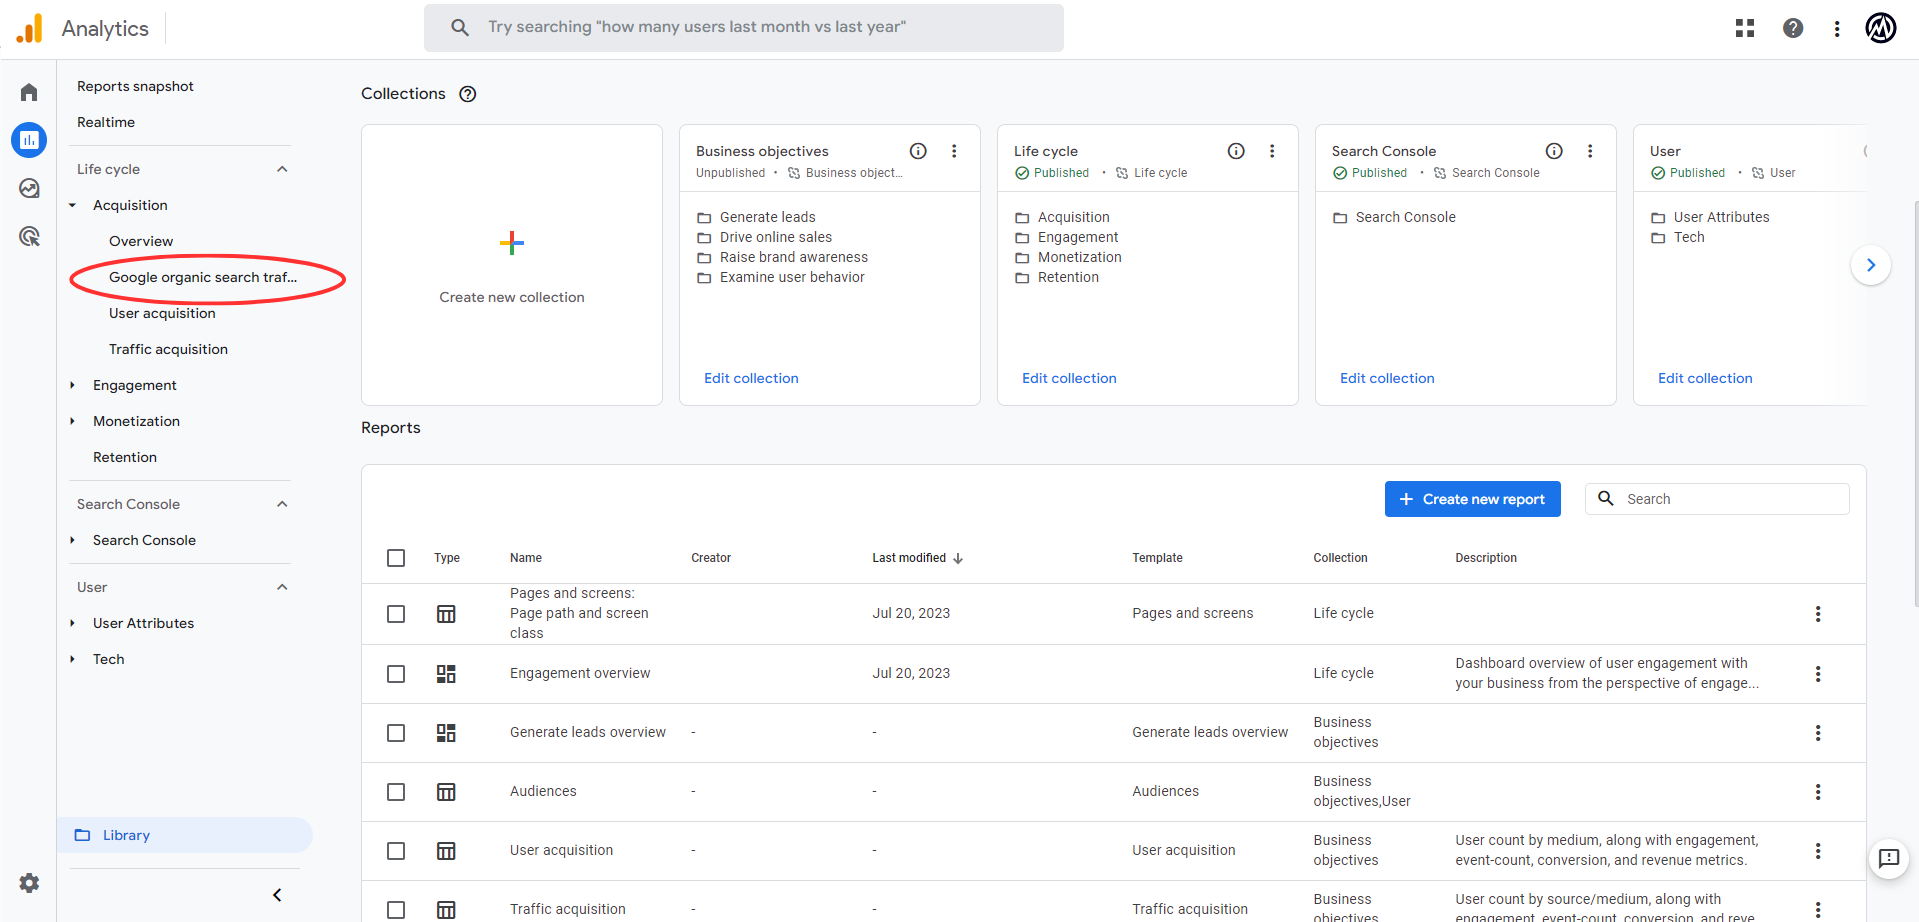Screen dimensions: 1919x922
Task: Check the Engagement overview row checkbox
Action: click(x=396, y=674)
